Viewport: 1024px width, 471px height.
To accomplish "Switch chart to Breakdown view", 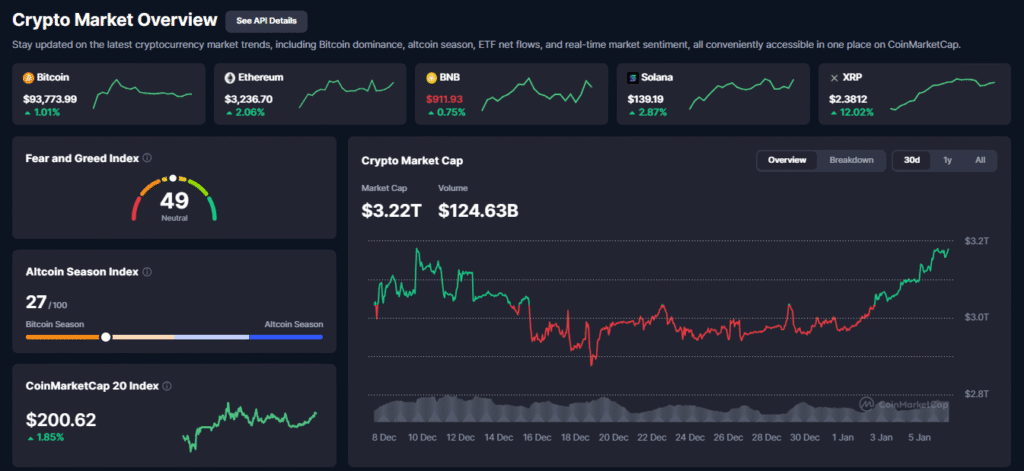I will (x=851, y=160).
